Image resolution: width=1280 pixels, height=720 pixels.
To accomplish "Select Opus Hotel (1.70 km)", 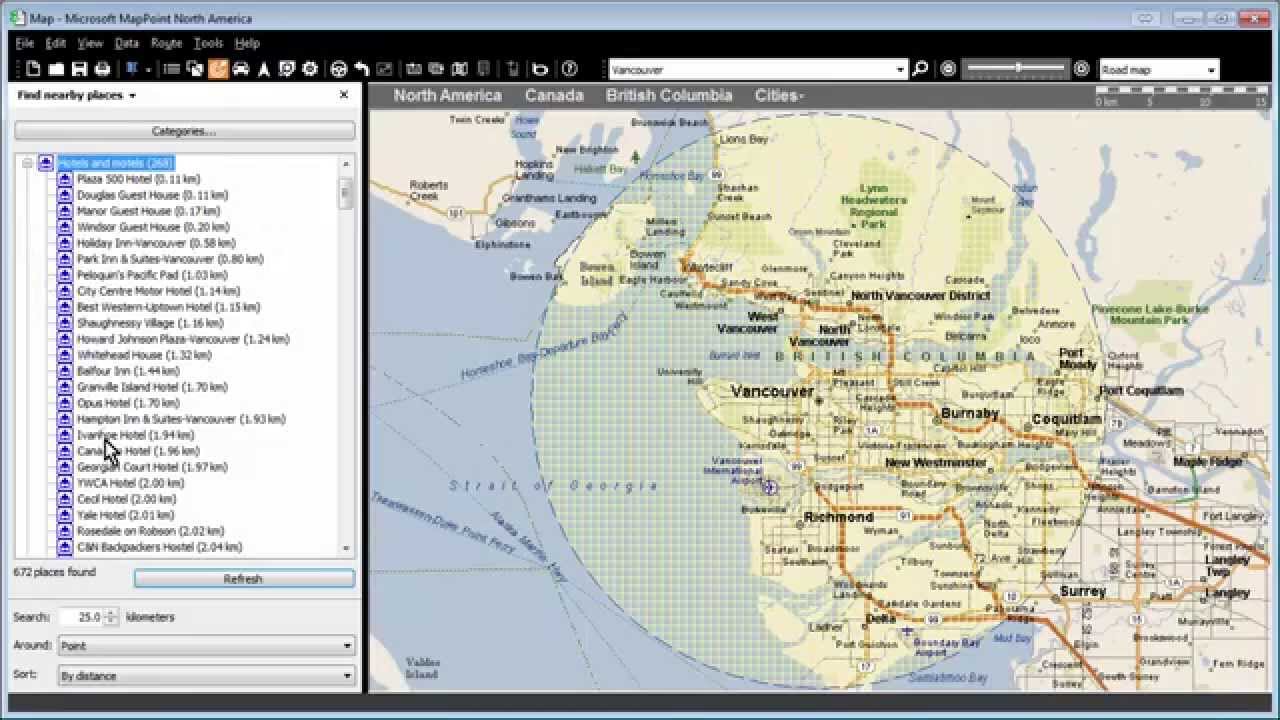I will coord(126,403).
